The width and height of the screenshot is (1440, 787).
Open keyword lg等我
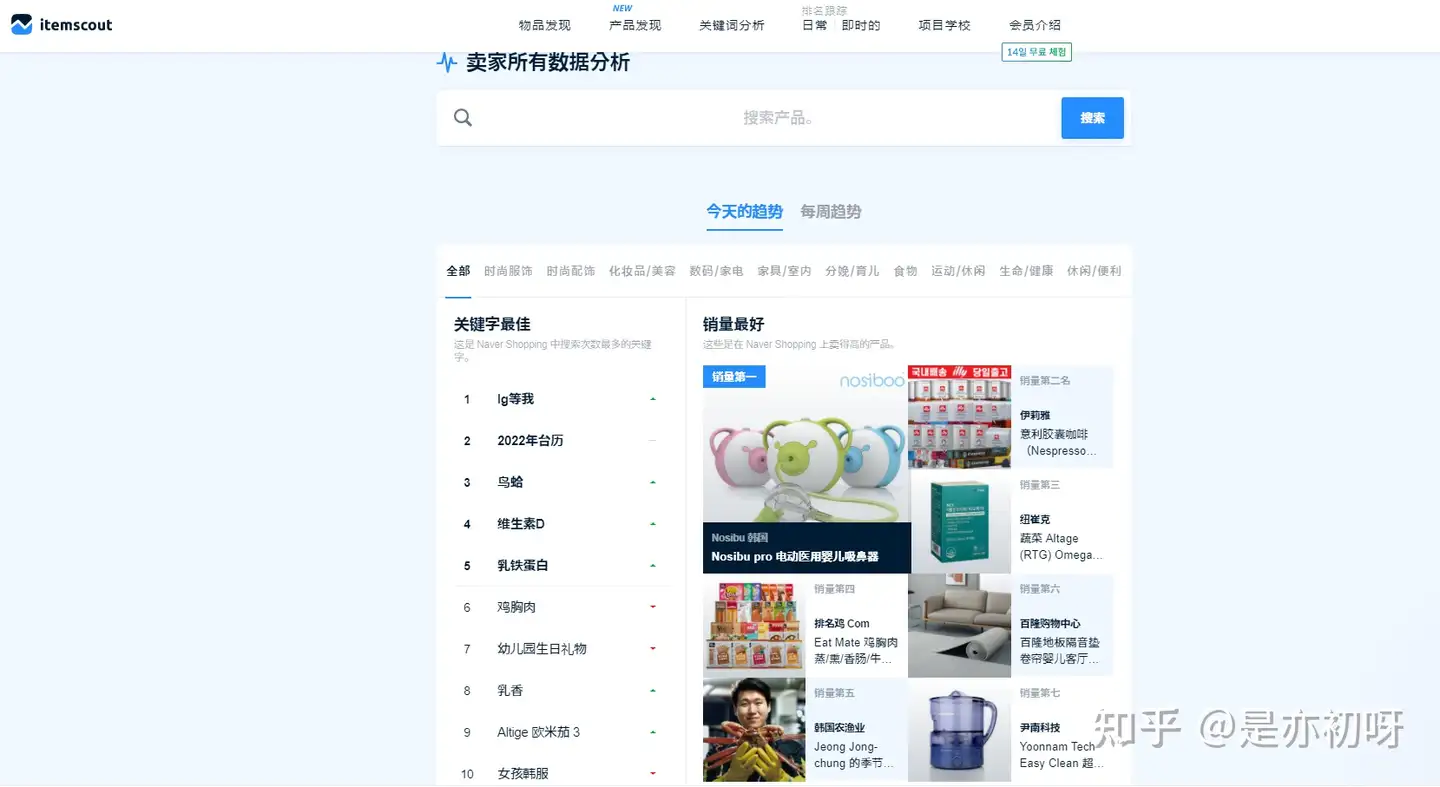(516, 399)
